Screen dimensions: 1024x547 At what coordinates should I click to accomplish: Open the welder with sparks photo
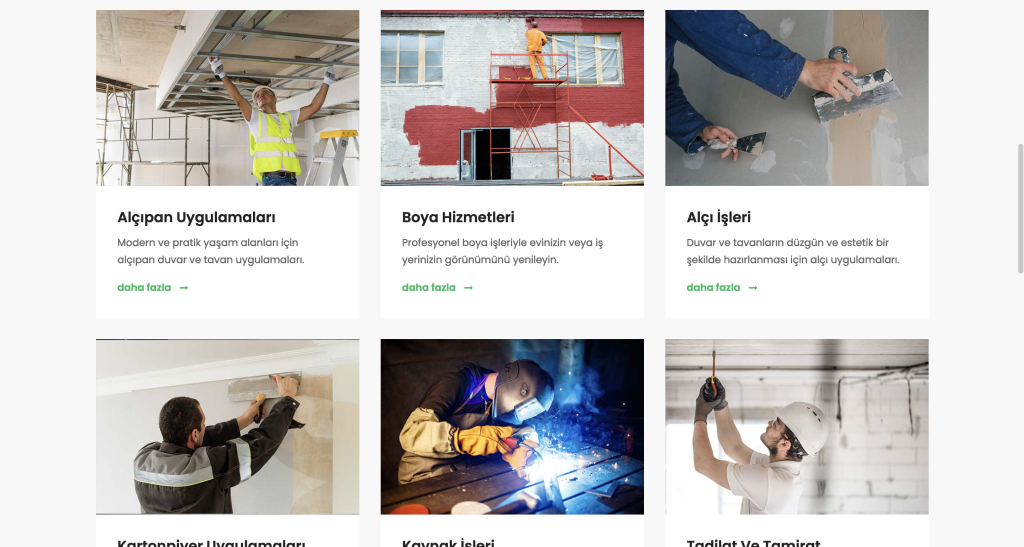tap(512, 426)
